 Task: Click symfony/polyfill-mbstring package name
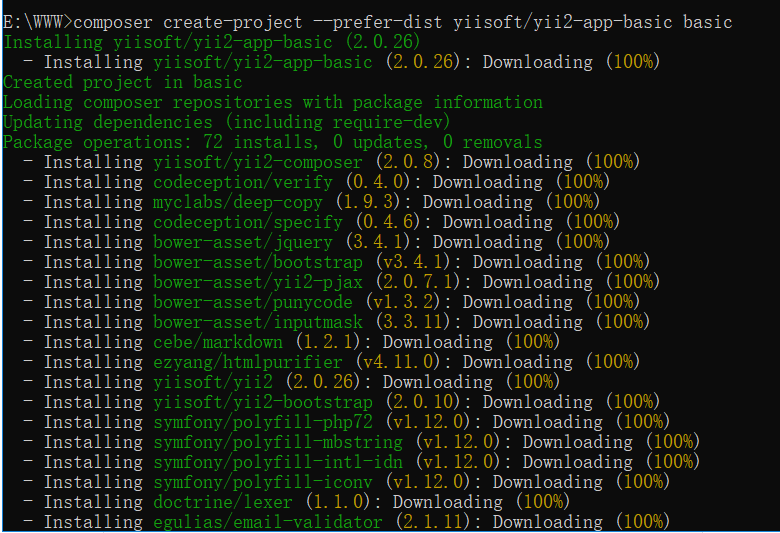(278, 442)
